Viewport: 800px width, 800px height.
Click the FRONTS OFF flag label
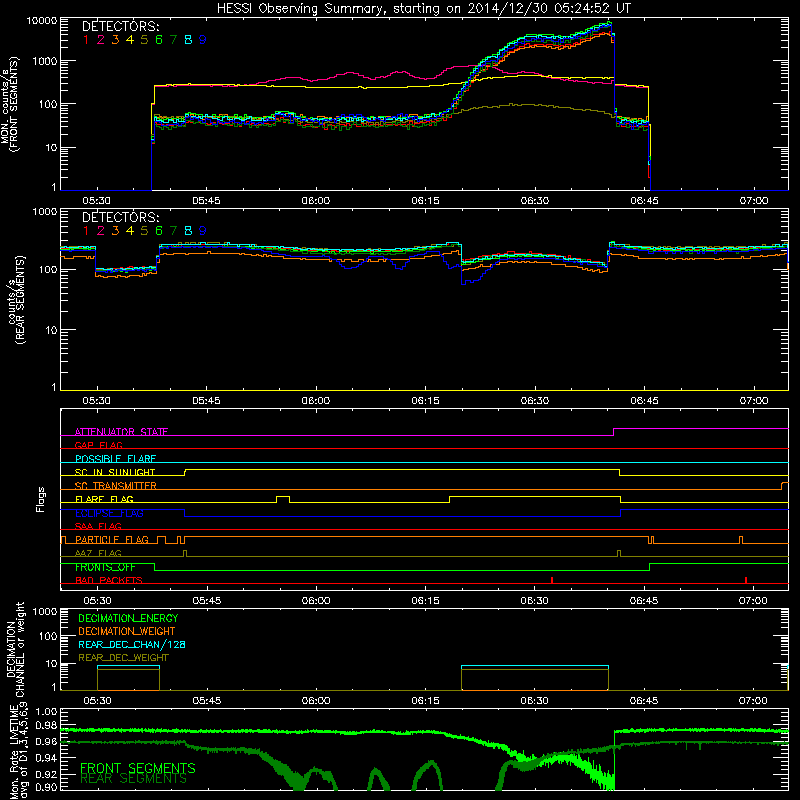105,567
